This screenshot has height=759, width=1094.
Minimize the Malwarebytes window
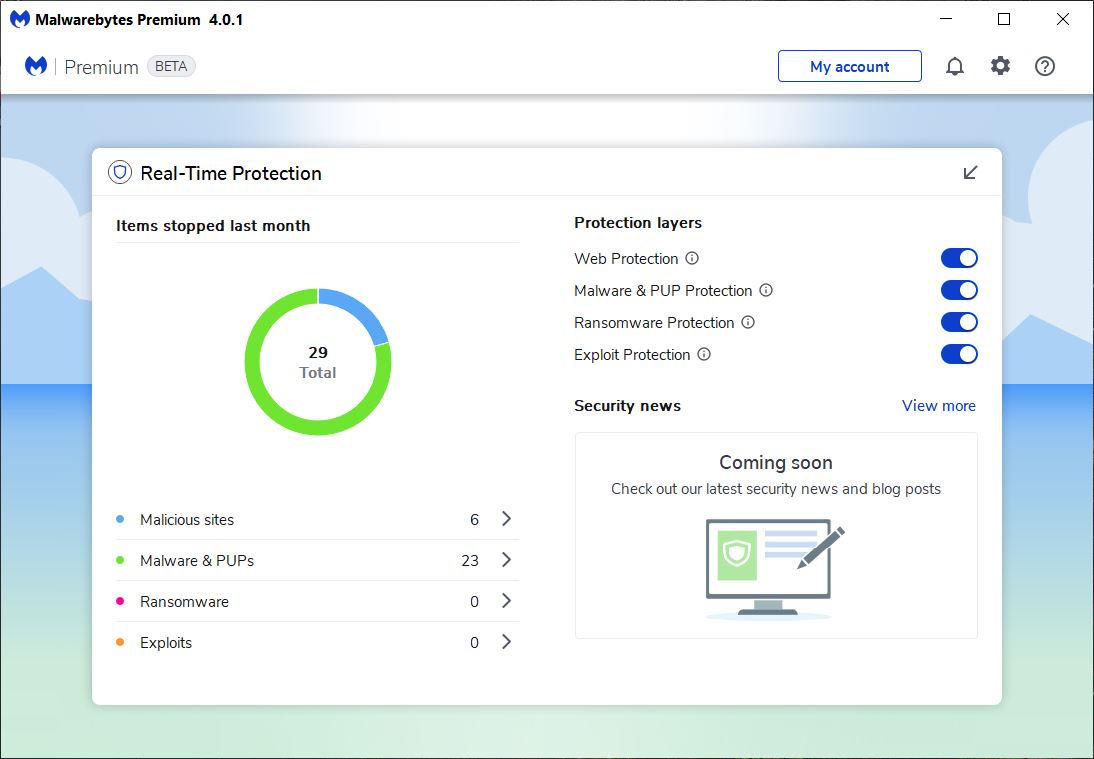946,19
